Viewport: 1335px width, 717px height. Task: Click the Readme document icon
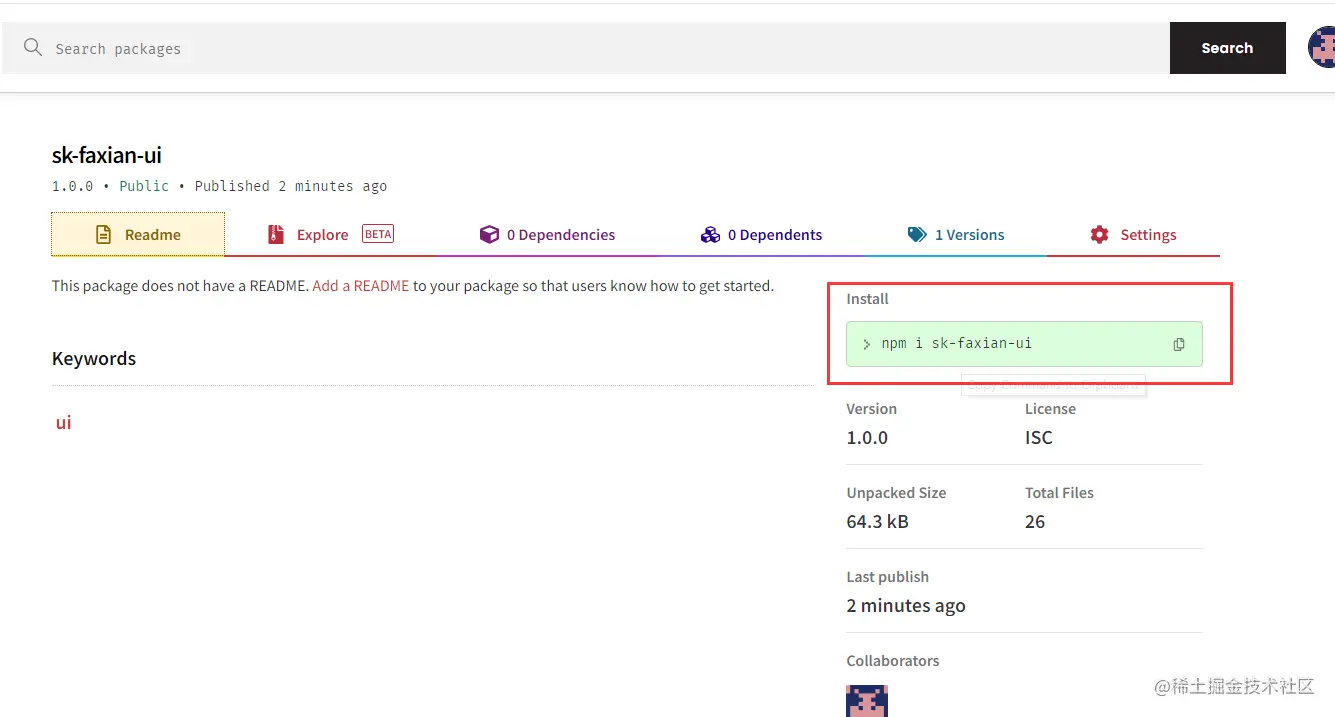pos(103,235)
